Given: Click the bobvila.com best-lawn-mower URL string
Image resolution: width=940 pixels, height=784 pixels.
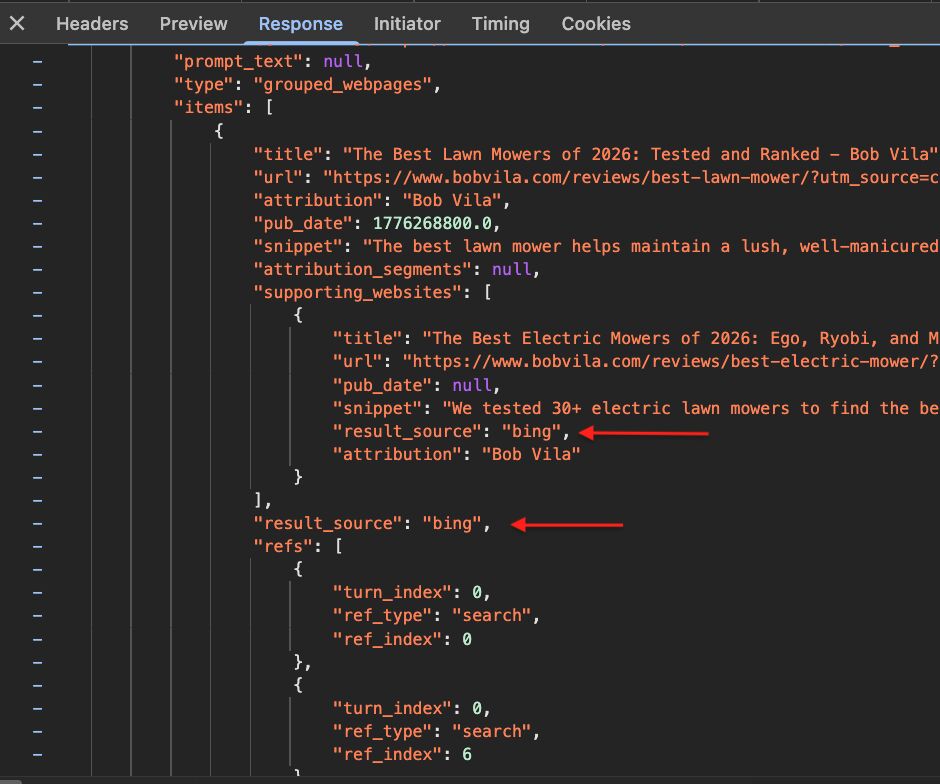Looking at the screenshot, I should tap(631, 177).
